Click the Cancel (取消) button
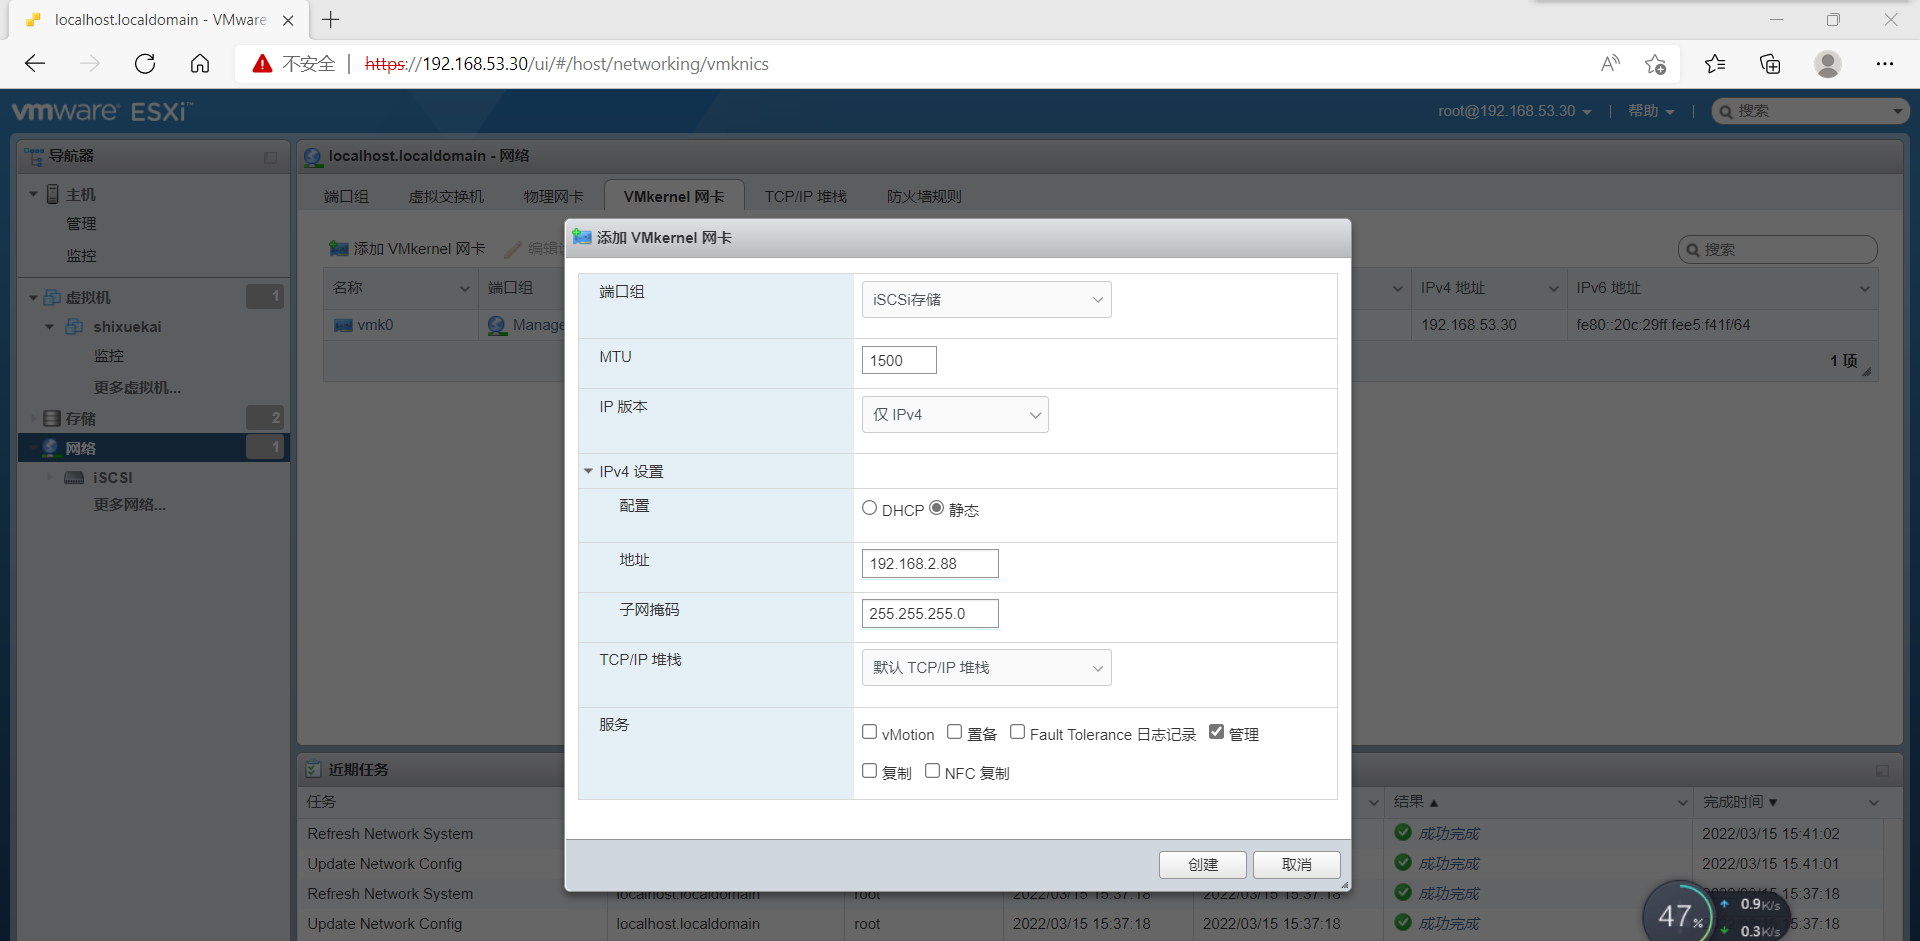This screenshot has height=941, width=1920. tap(1297, 865)
